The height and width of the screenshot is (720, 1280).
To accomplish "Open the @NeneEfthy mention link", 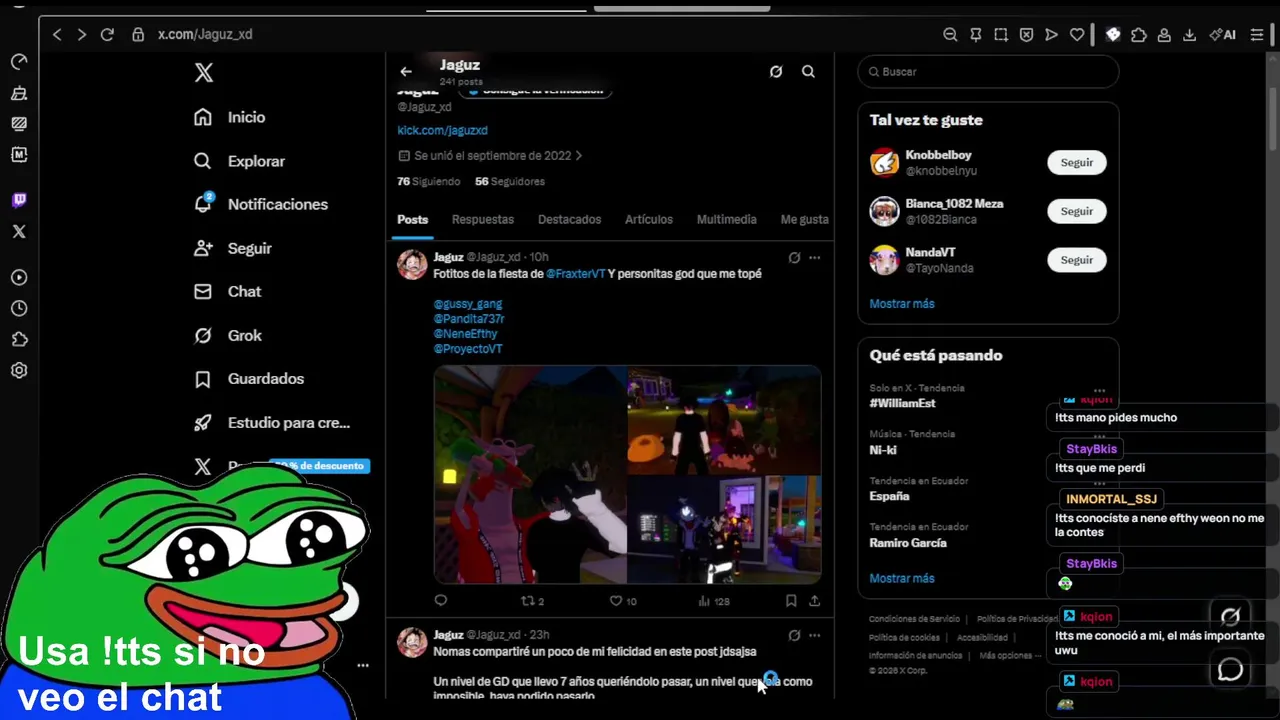I will (465, 334).
